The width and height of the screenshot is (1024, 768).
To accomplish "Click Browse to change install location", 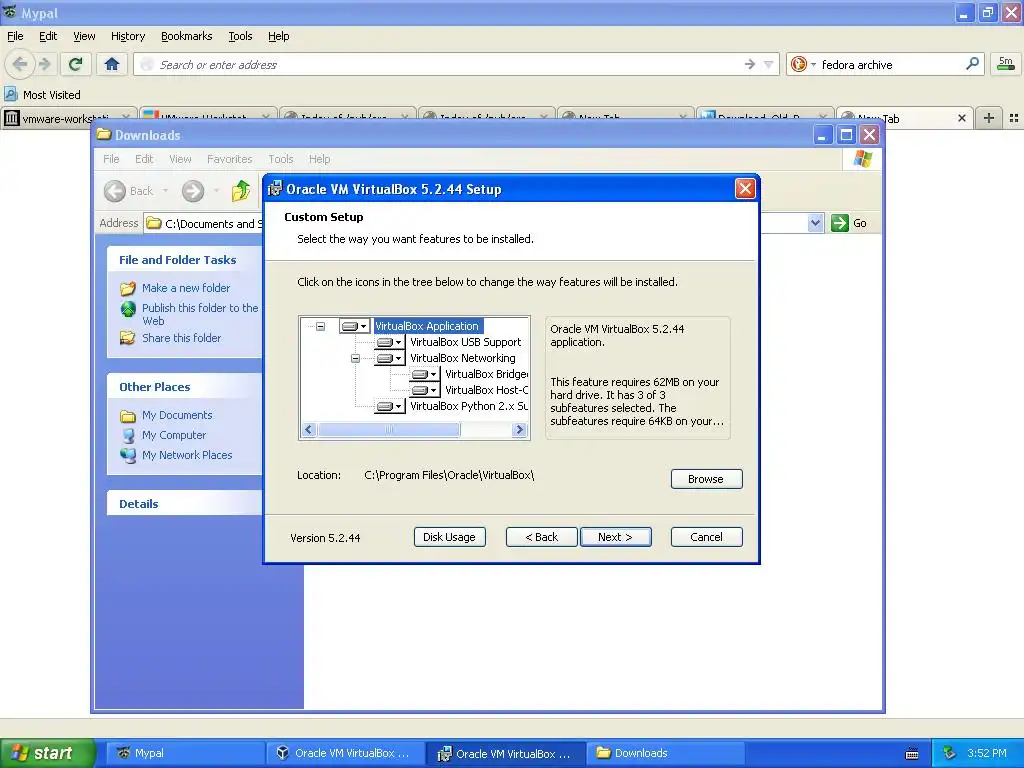I will [x=706, y=479].
